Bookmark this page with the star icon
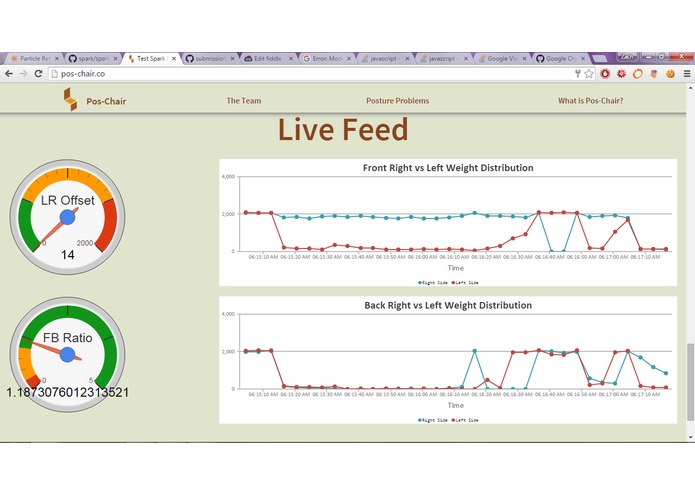This screenshot has width=695, height=494. 589,74
